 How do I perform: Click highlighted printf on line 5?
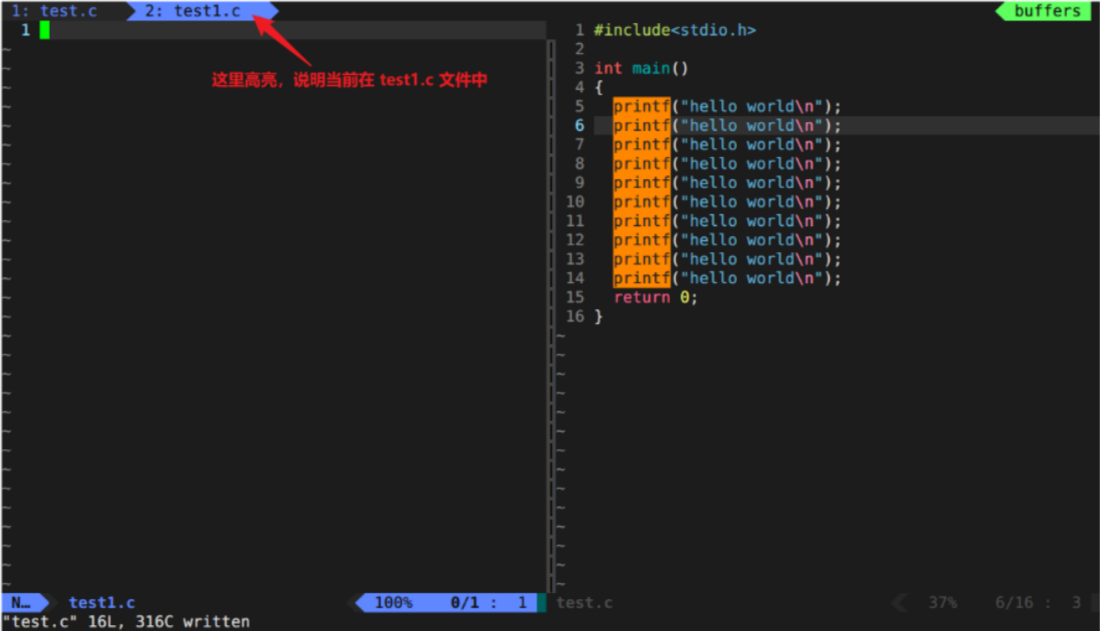click(x=641, y=106)
